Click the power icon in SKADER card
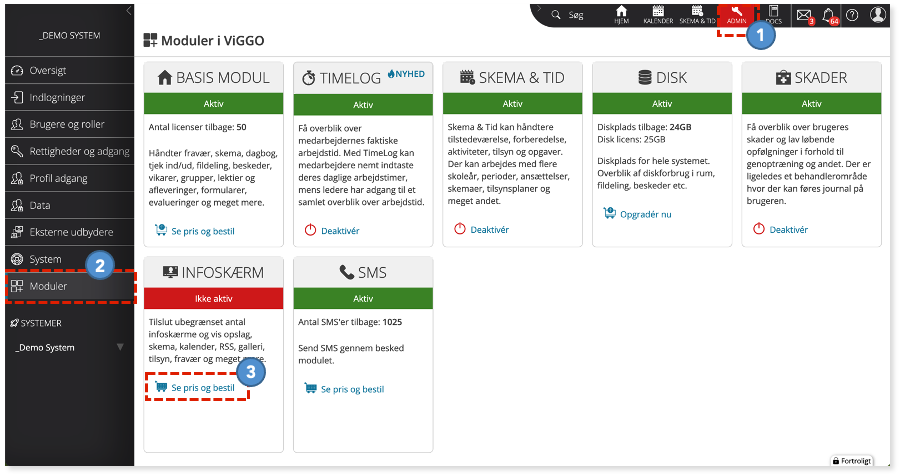This screenshot has width=900, height=474. coord(759,229)
